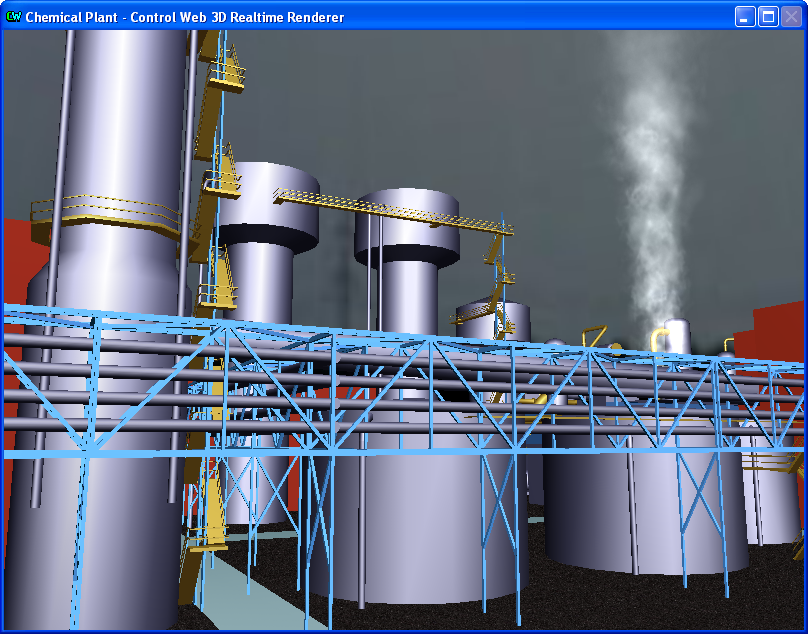
Task: Close the Chemical Plant window
Action: 791,16
